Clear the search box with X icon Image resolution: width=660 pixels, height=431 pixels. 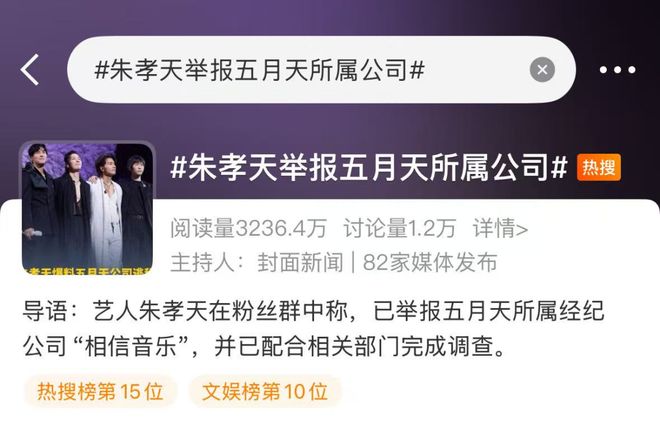(x=542, y=69)
